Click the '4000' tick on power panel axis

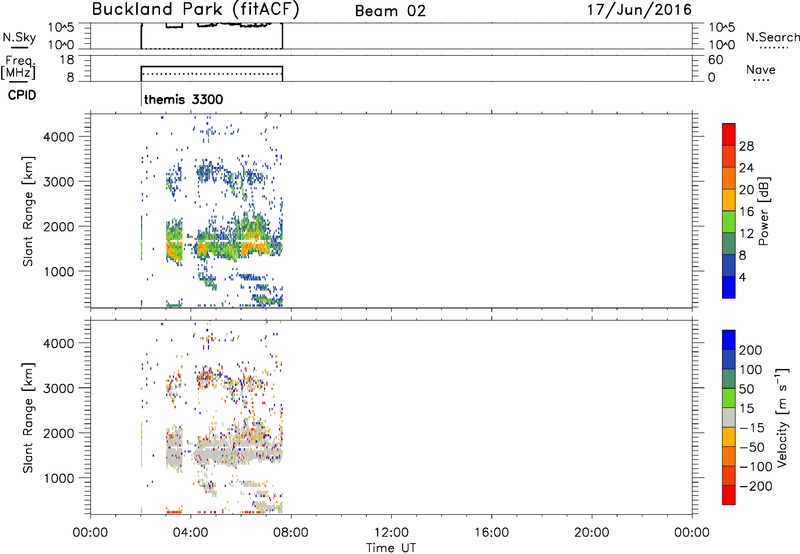tap(59, 137)
